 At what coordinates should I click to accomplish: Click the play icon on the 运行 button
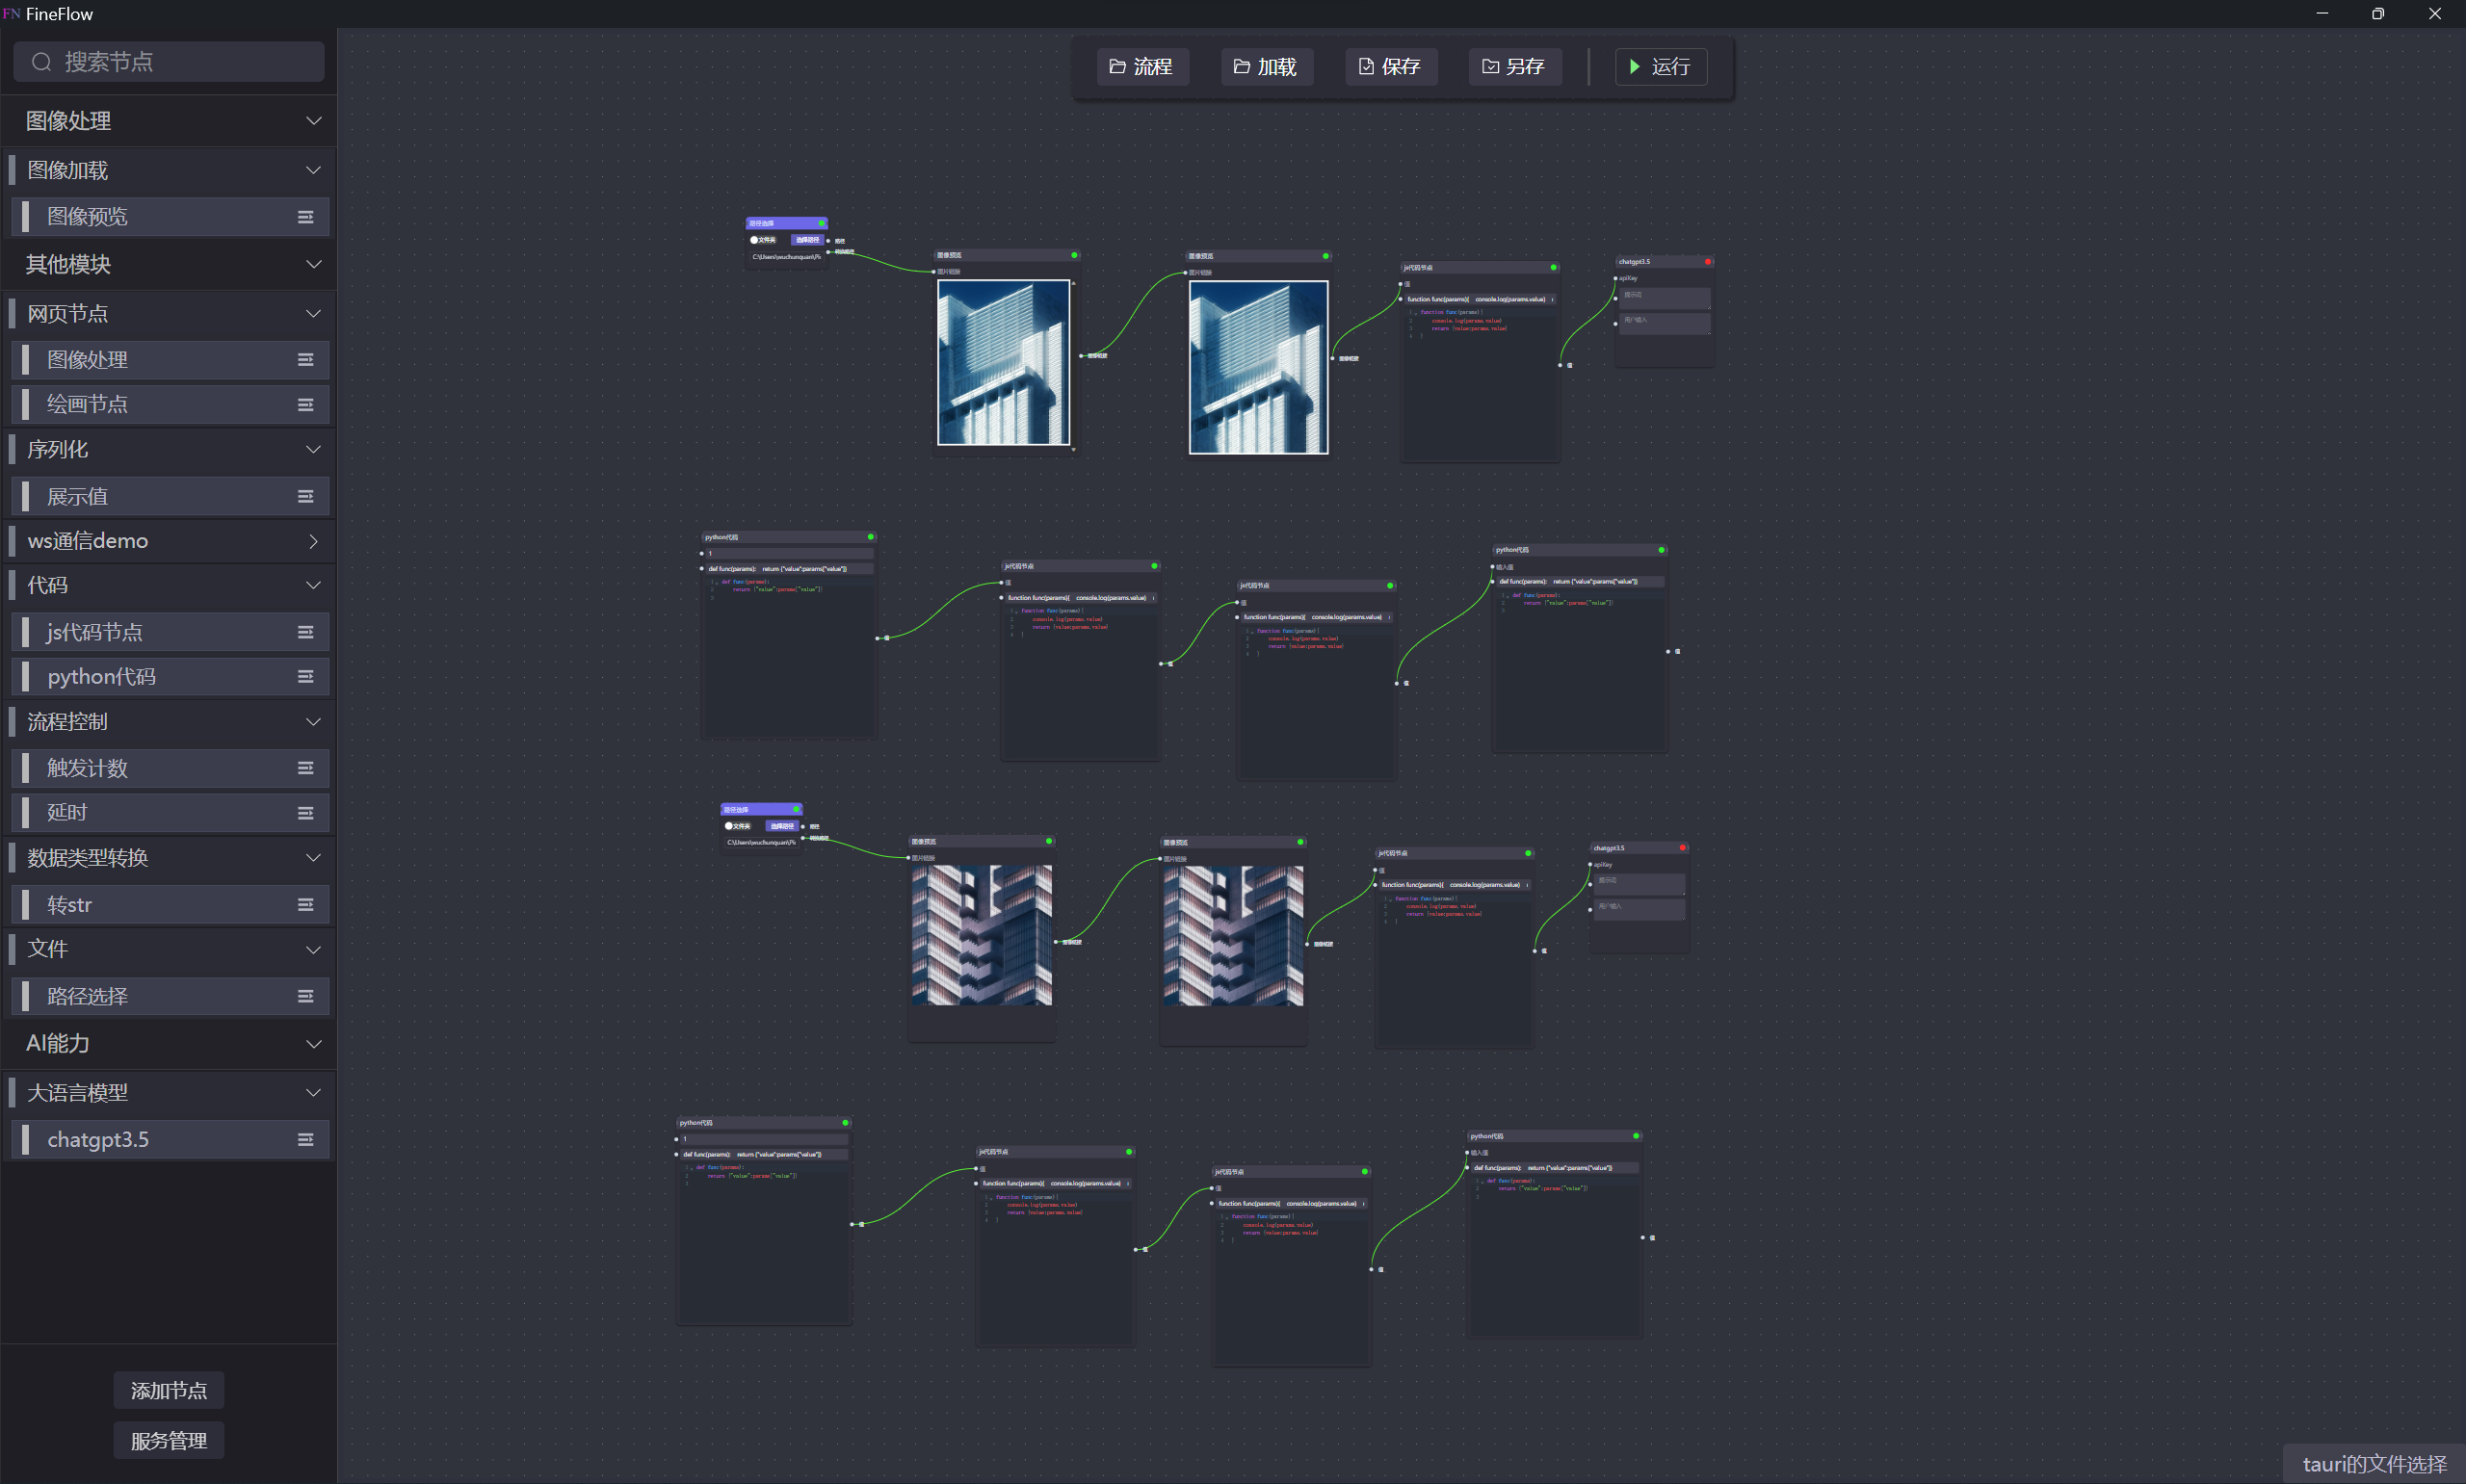[x=1634, y=66]
